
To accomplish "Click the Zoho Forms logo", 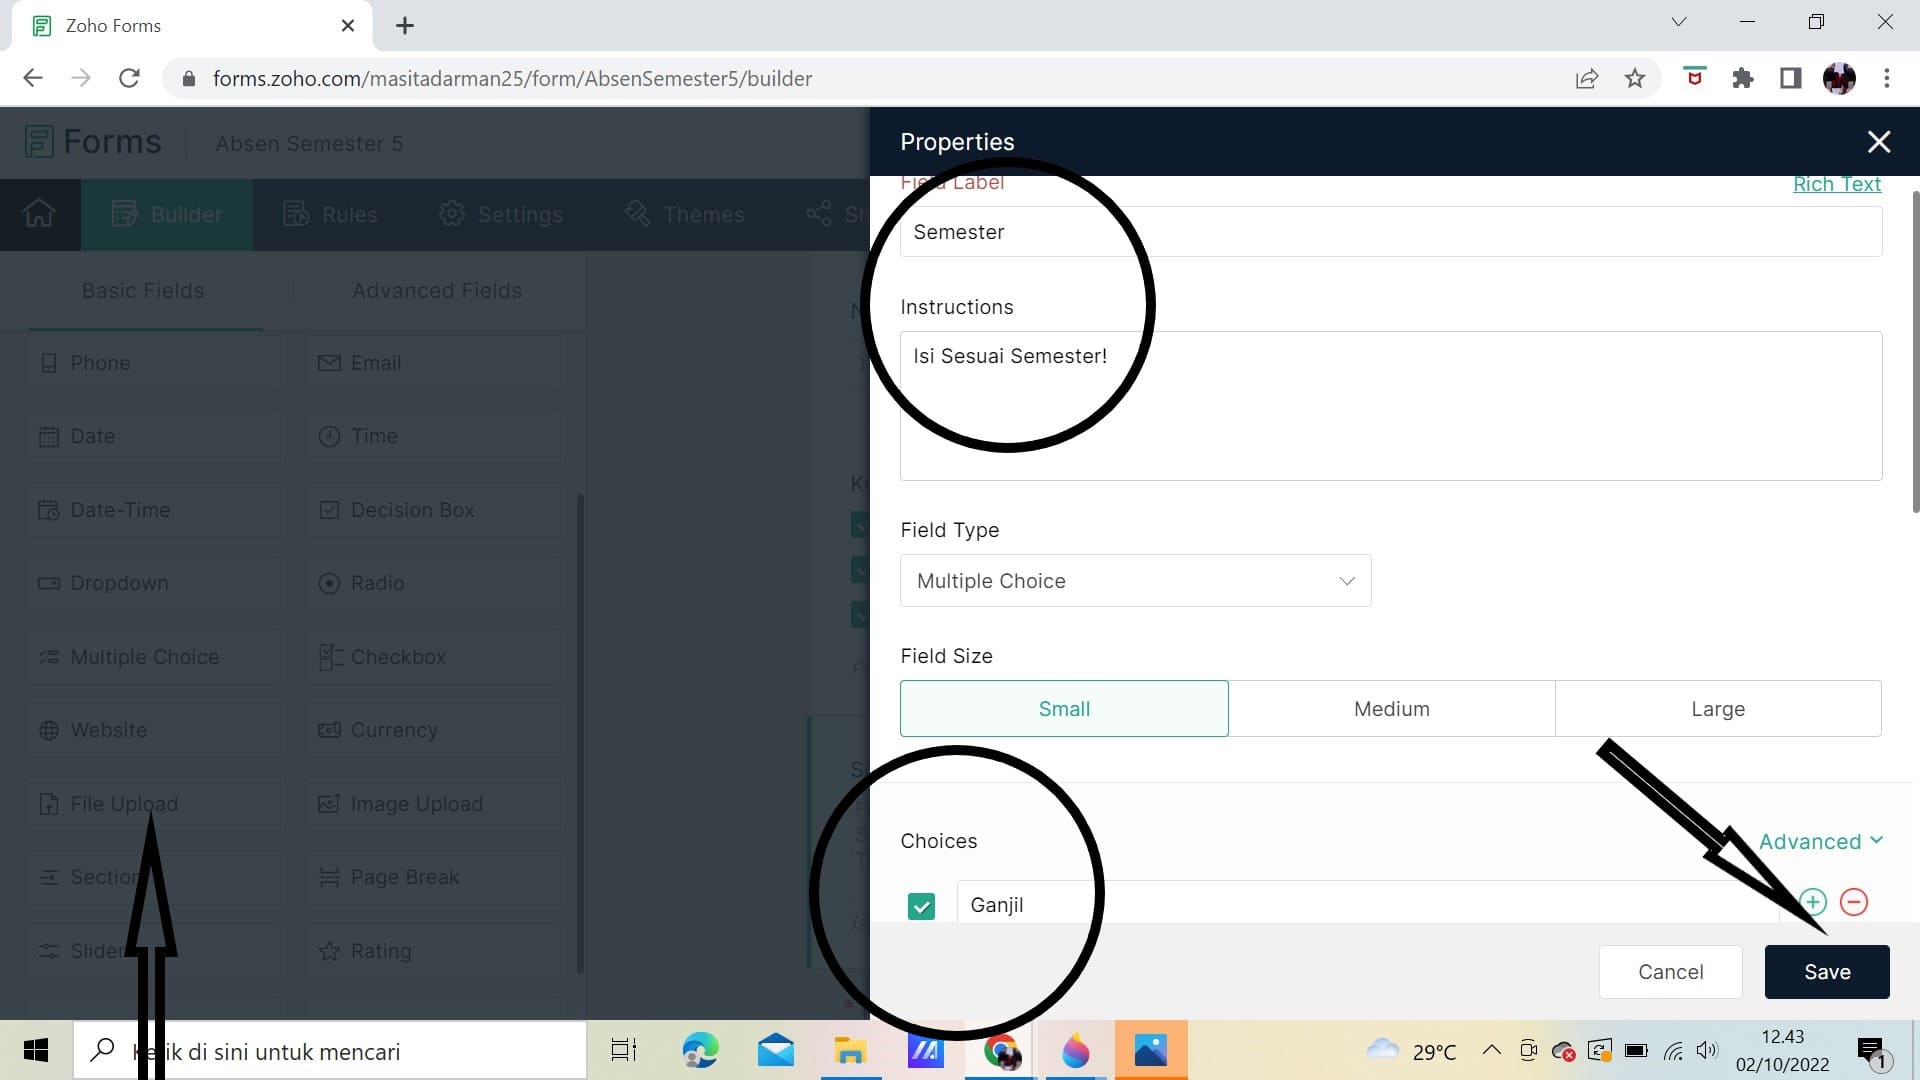I will [x=92, y=142].
